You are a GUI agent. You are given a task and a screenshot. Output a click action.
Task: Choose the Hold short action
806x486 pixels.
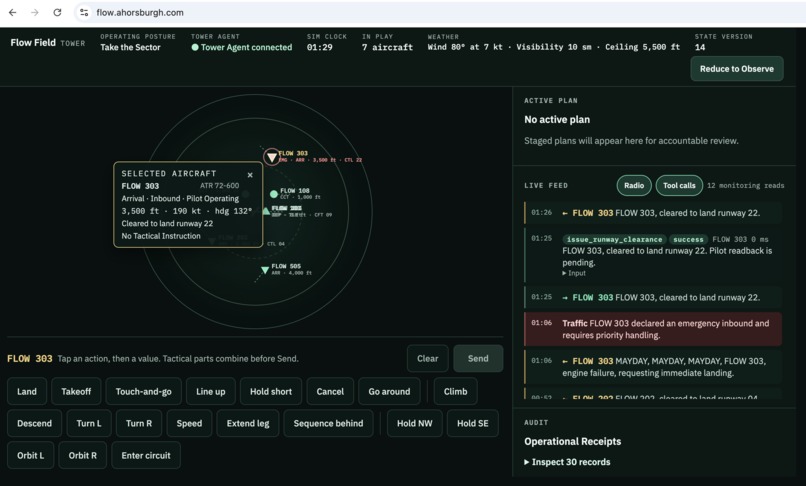[271, 391]
